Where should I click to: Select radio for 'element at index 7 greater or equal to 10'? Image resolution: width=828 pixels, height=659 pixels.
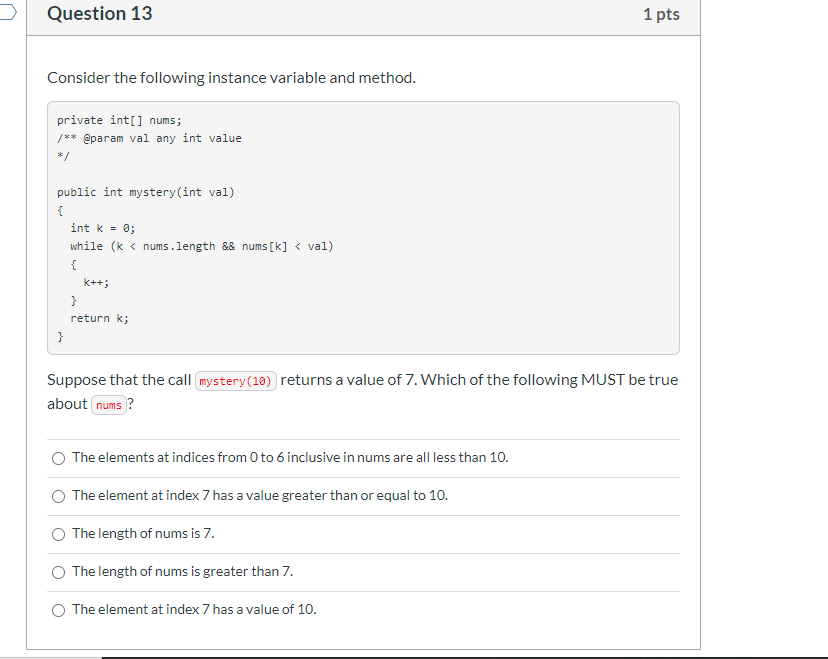pos(58,496)
